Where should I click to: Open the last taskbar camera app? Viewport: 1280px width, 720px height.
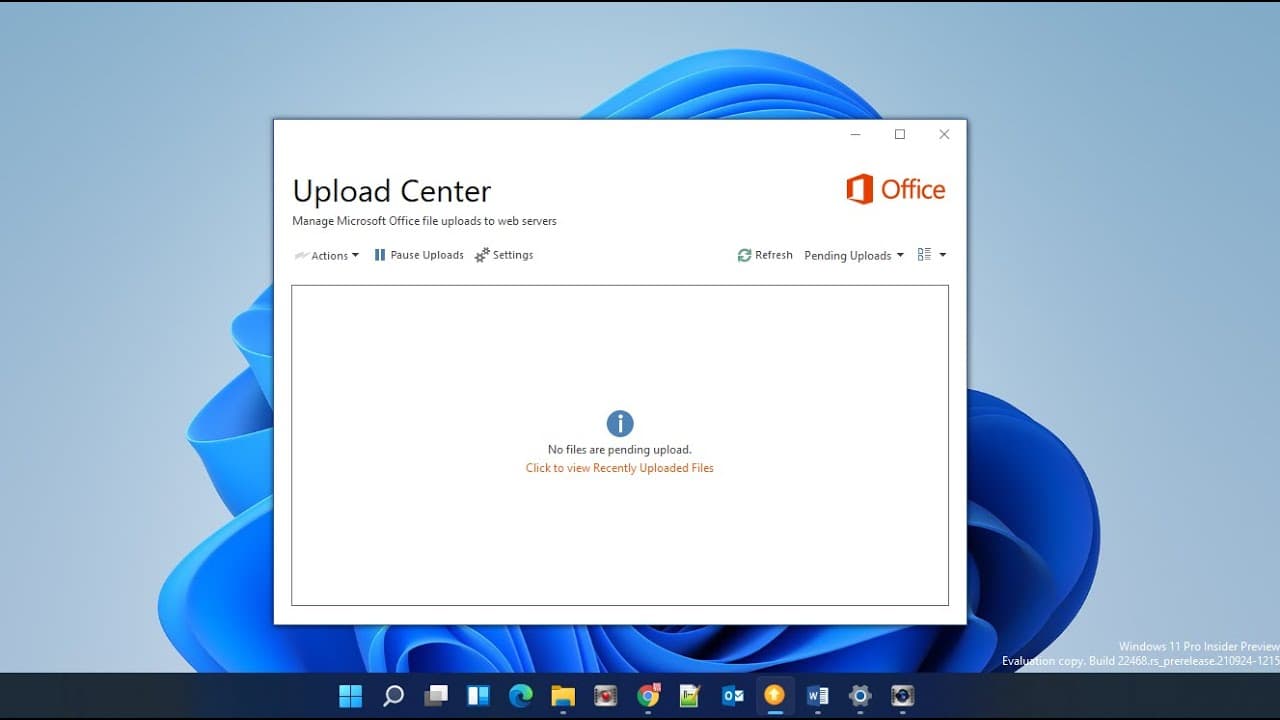[x=902, y=696]
